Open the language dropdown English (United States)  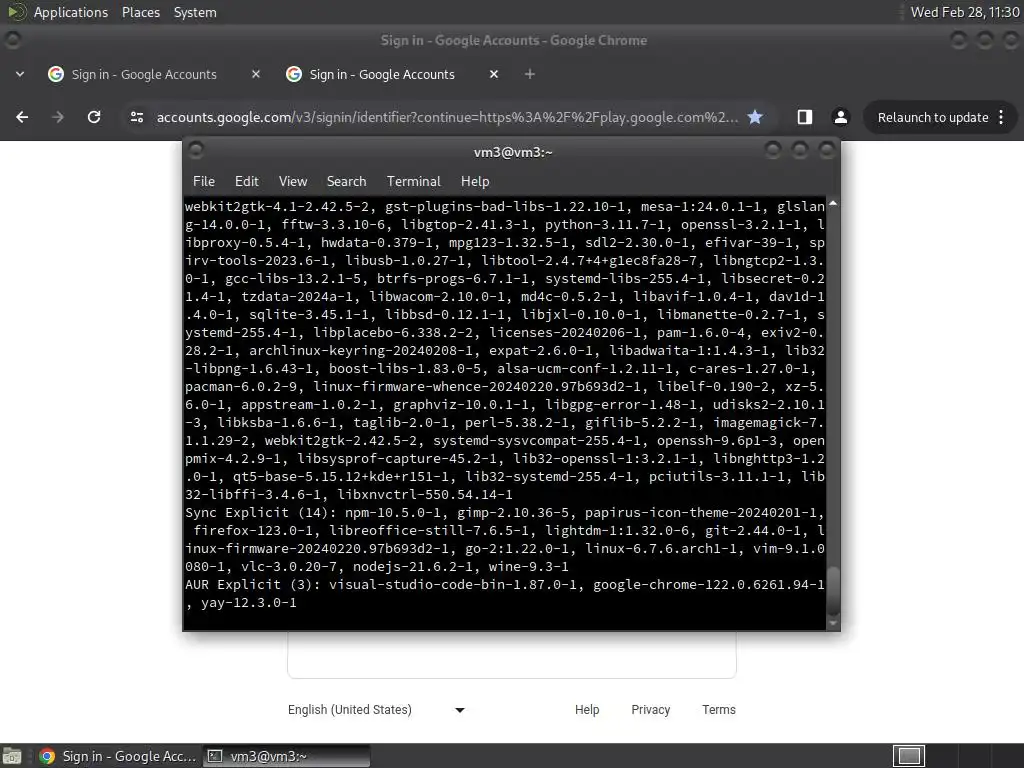pyautogui.click(x=376, y=710)
